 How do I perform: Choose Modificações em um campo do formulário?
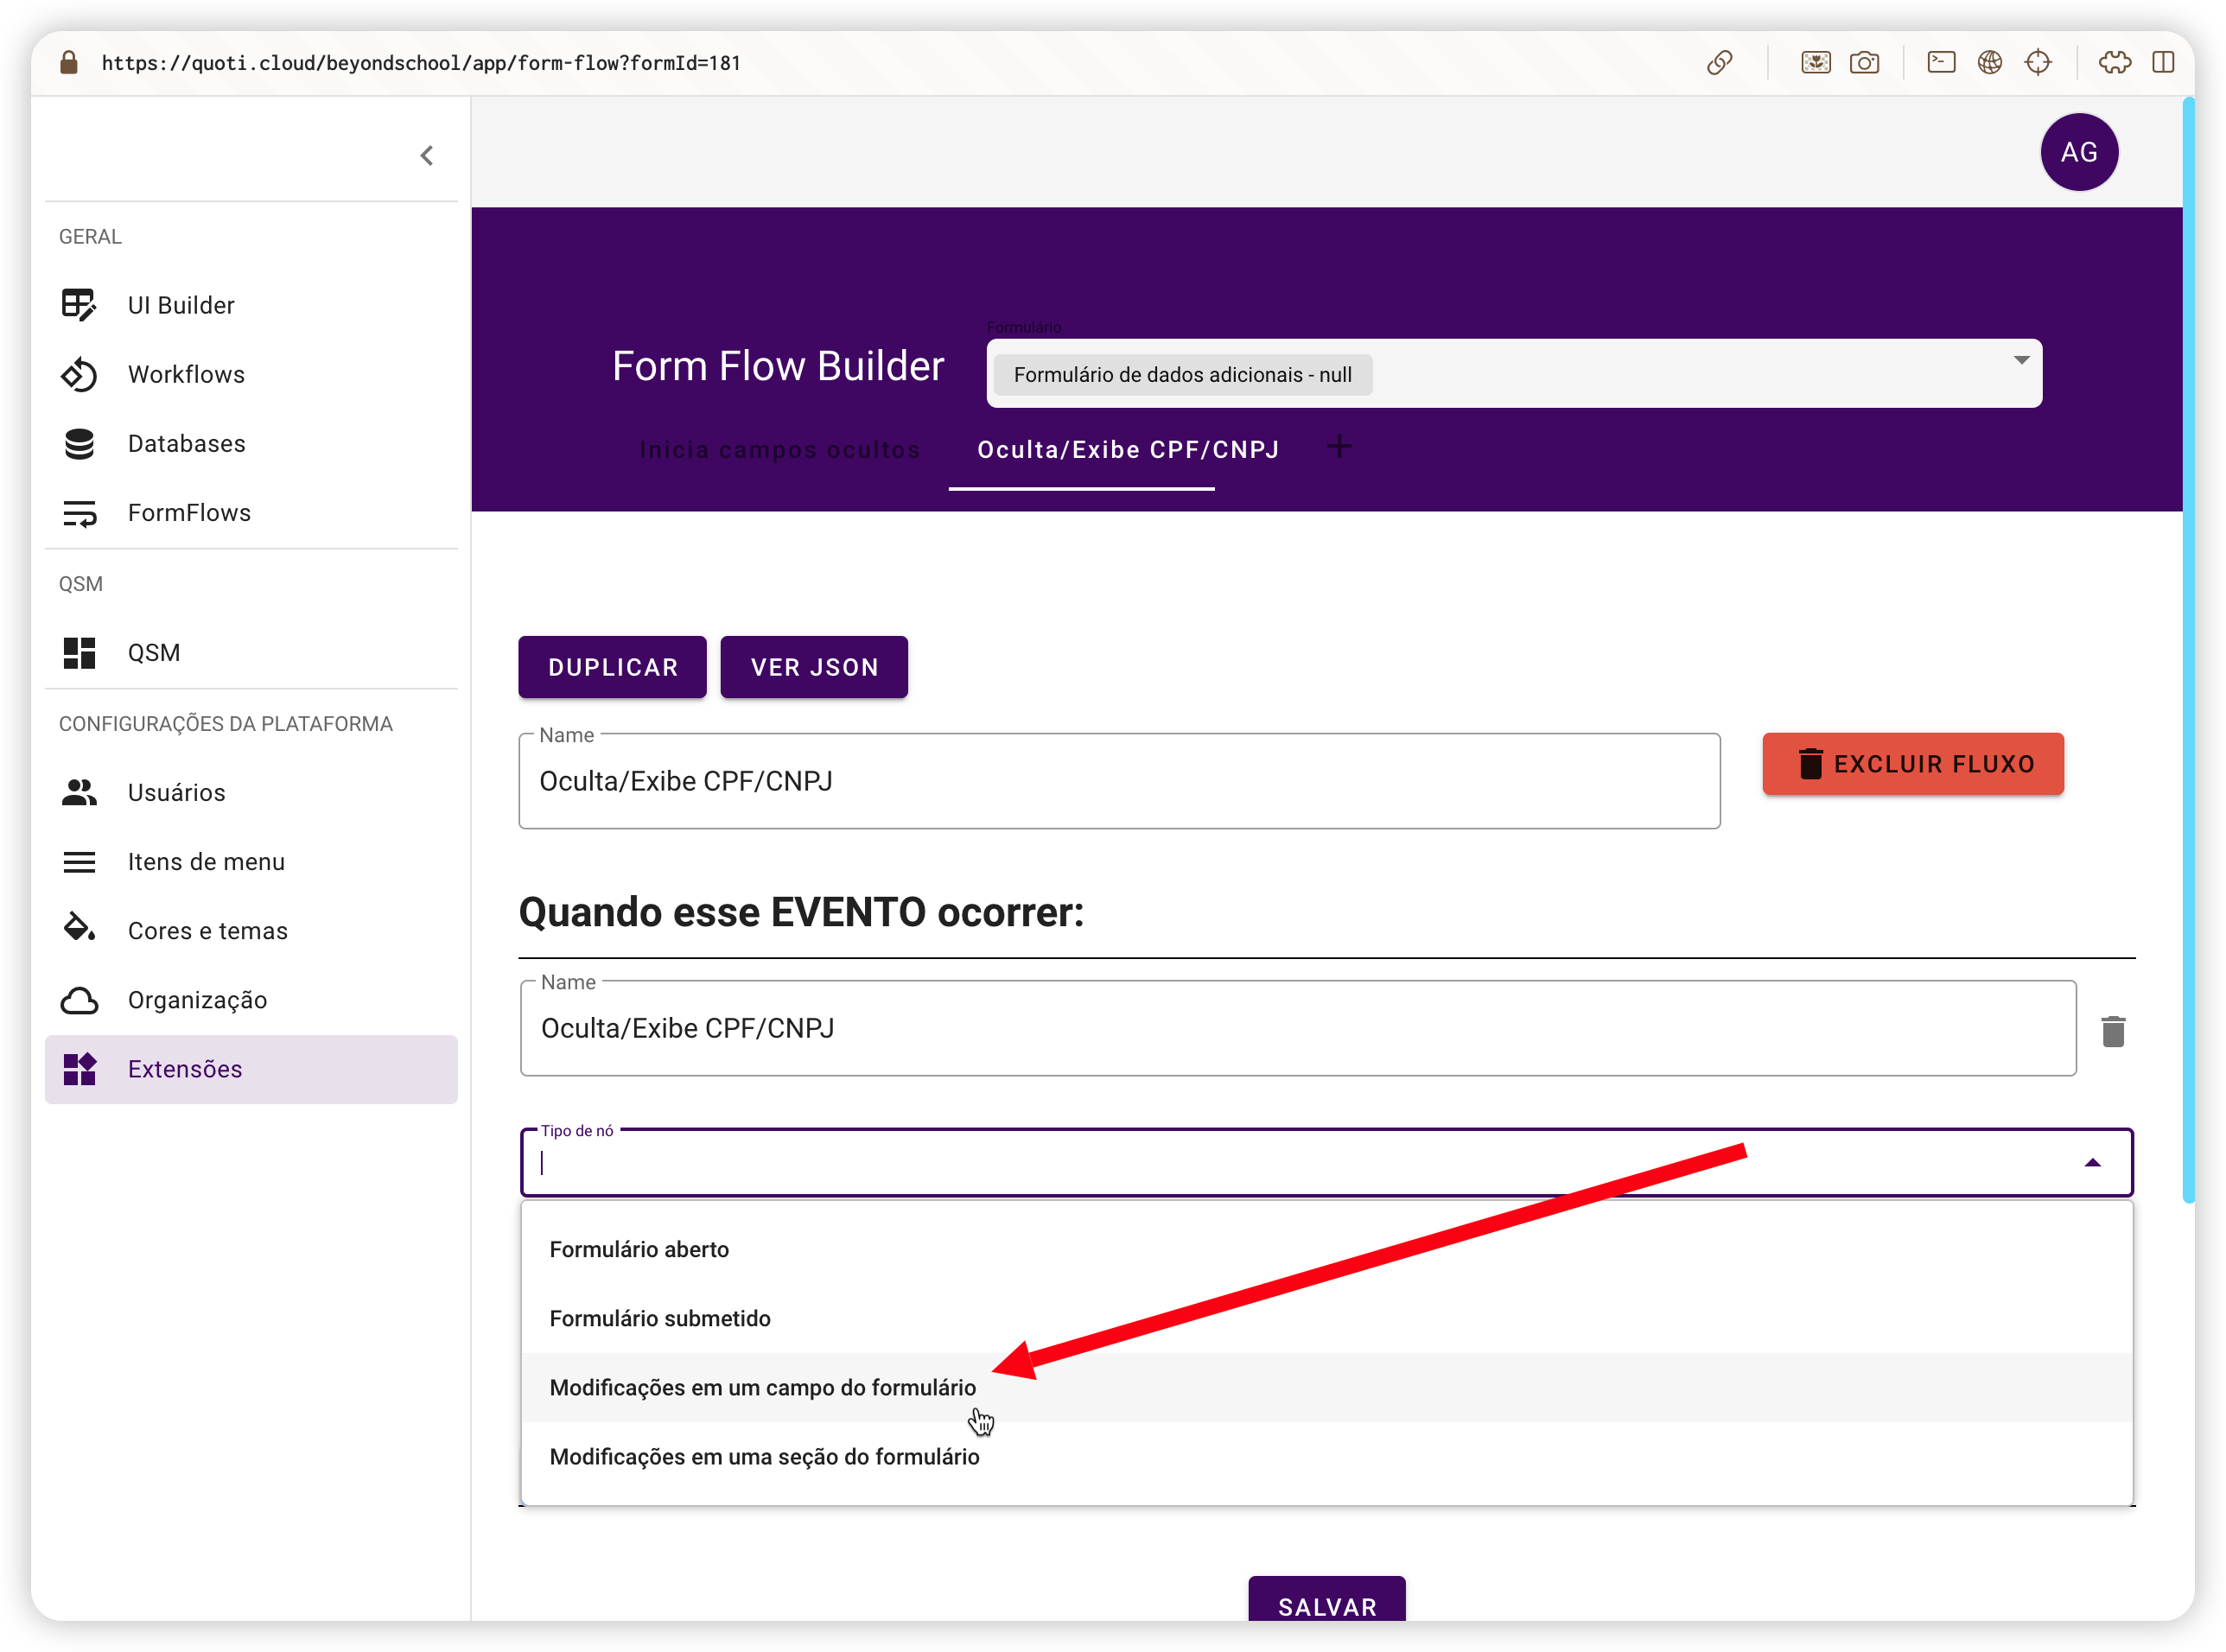762,1387
